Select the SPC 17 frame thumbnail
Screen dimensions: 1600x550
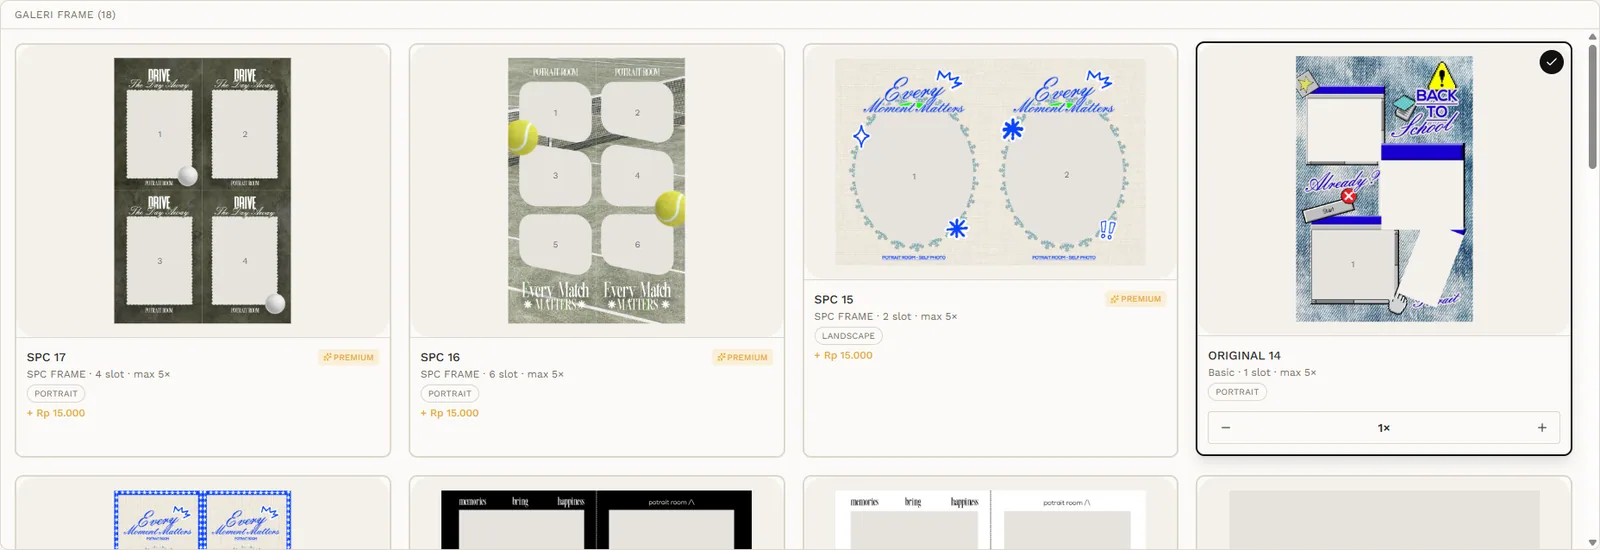[202, 190]
